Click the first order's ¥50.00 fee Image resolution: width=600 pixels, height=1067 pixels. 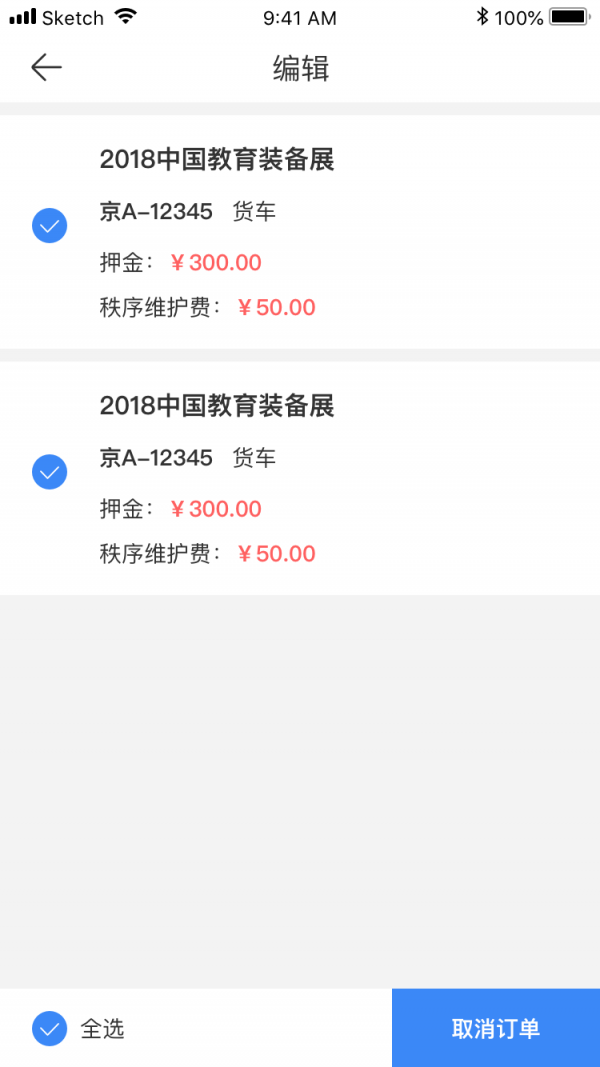click(x=276, y=307)
